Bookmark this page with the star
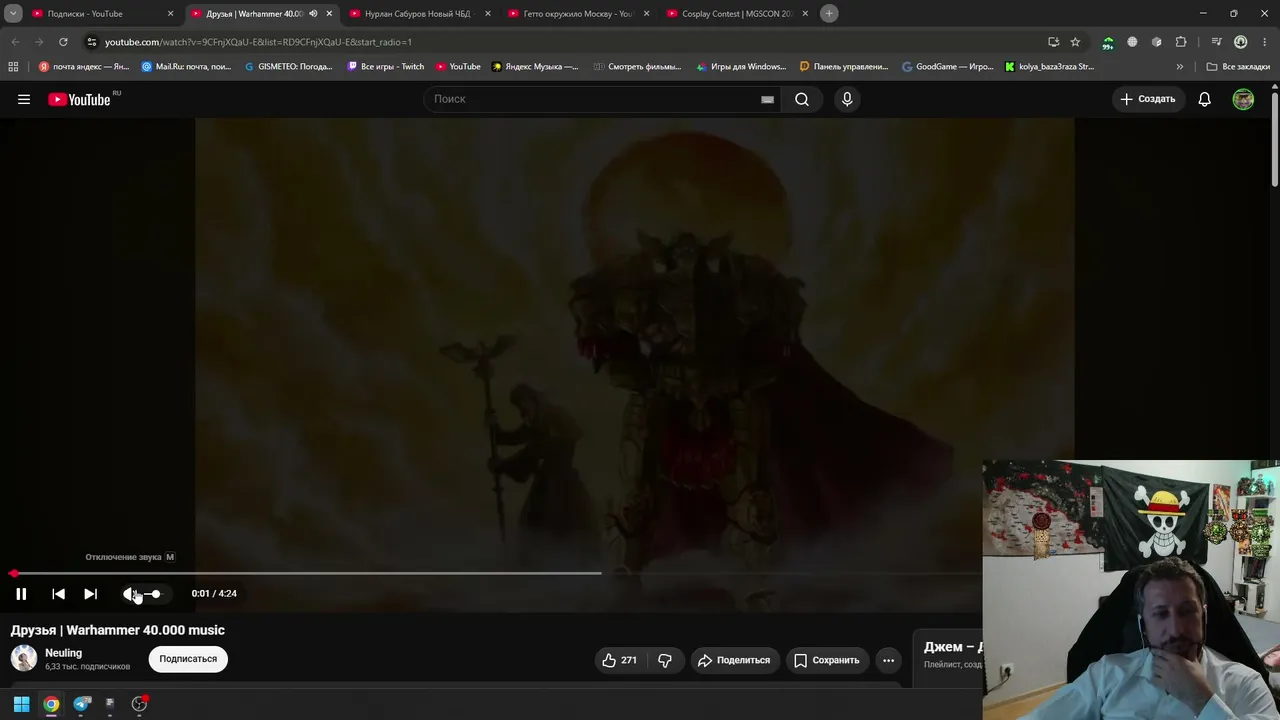Image resolution: width=1280 pixels, height=720 pixels. pos(1075,42)
